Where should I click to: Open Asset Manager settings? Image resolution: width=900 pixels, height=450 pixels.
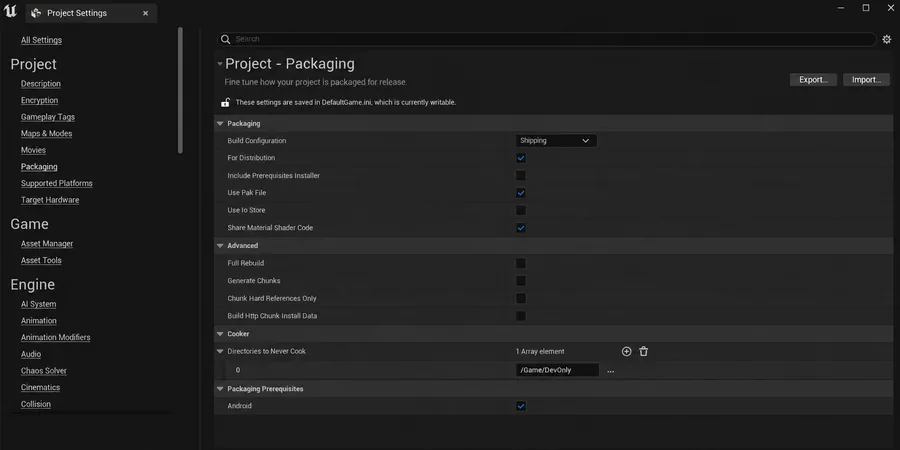tap(47, 244)
